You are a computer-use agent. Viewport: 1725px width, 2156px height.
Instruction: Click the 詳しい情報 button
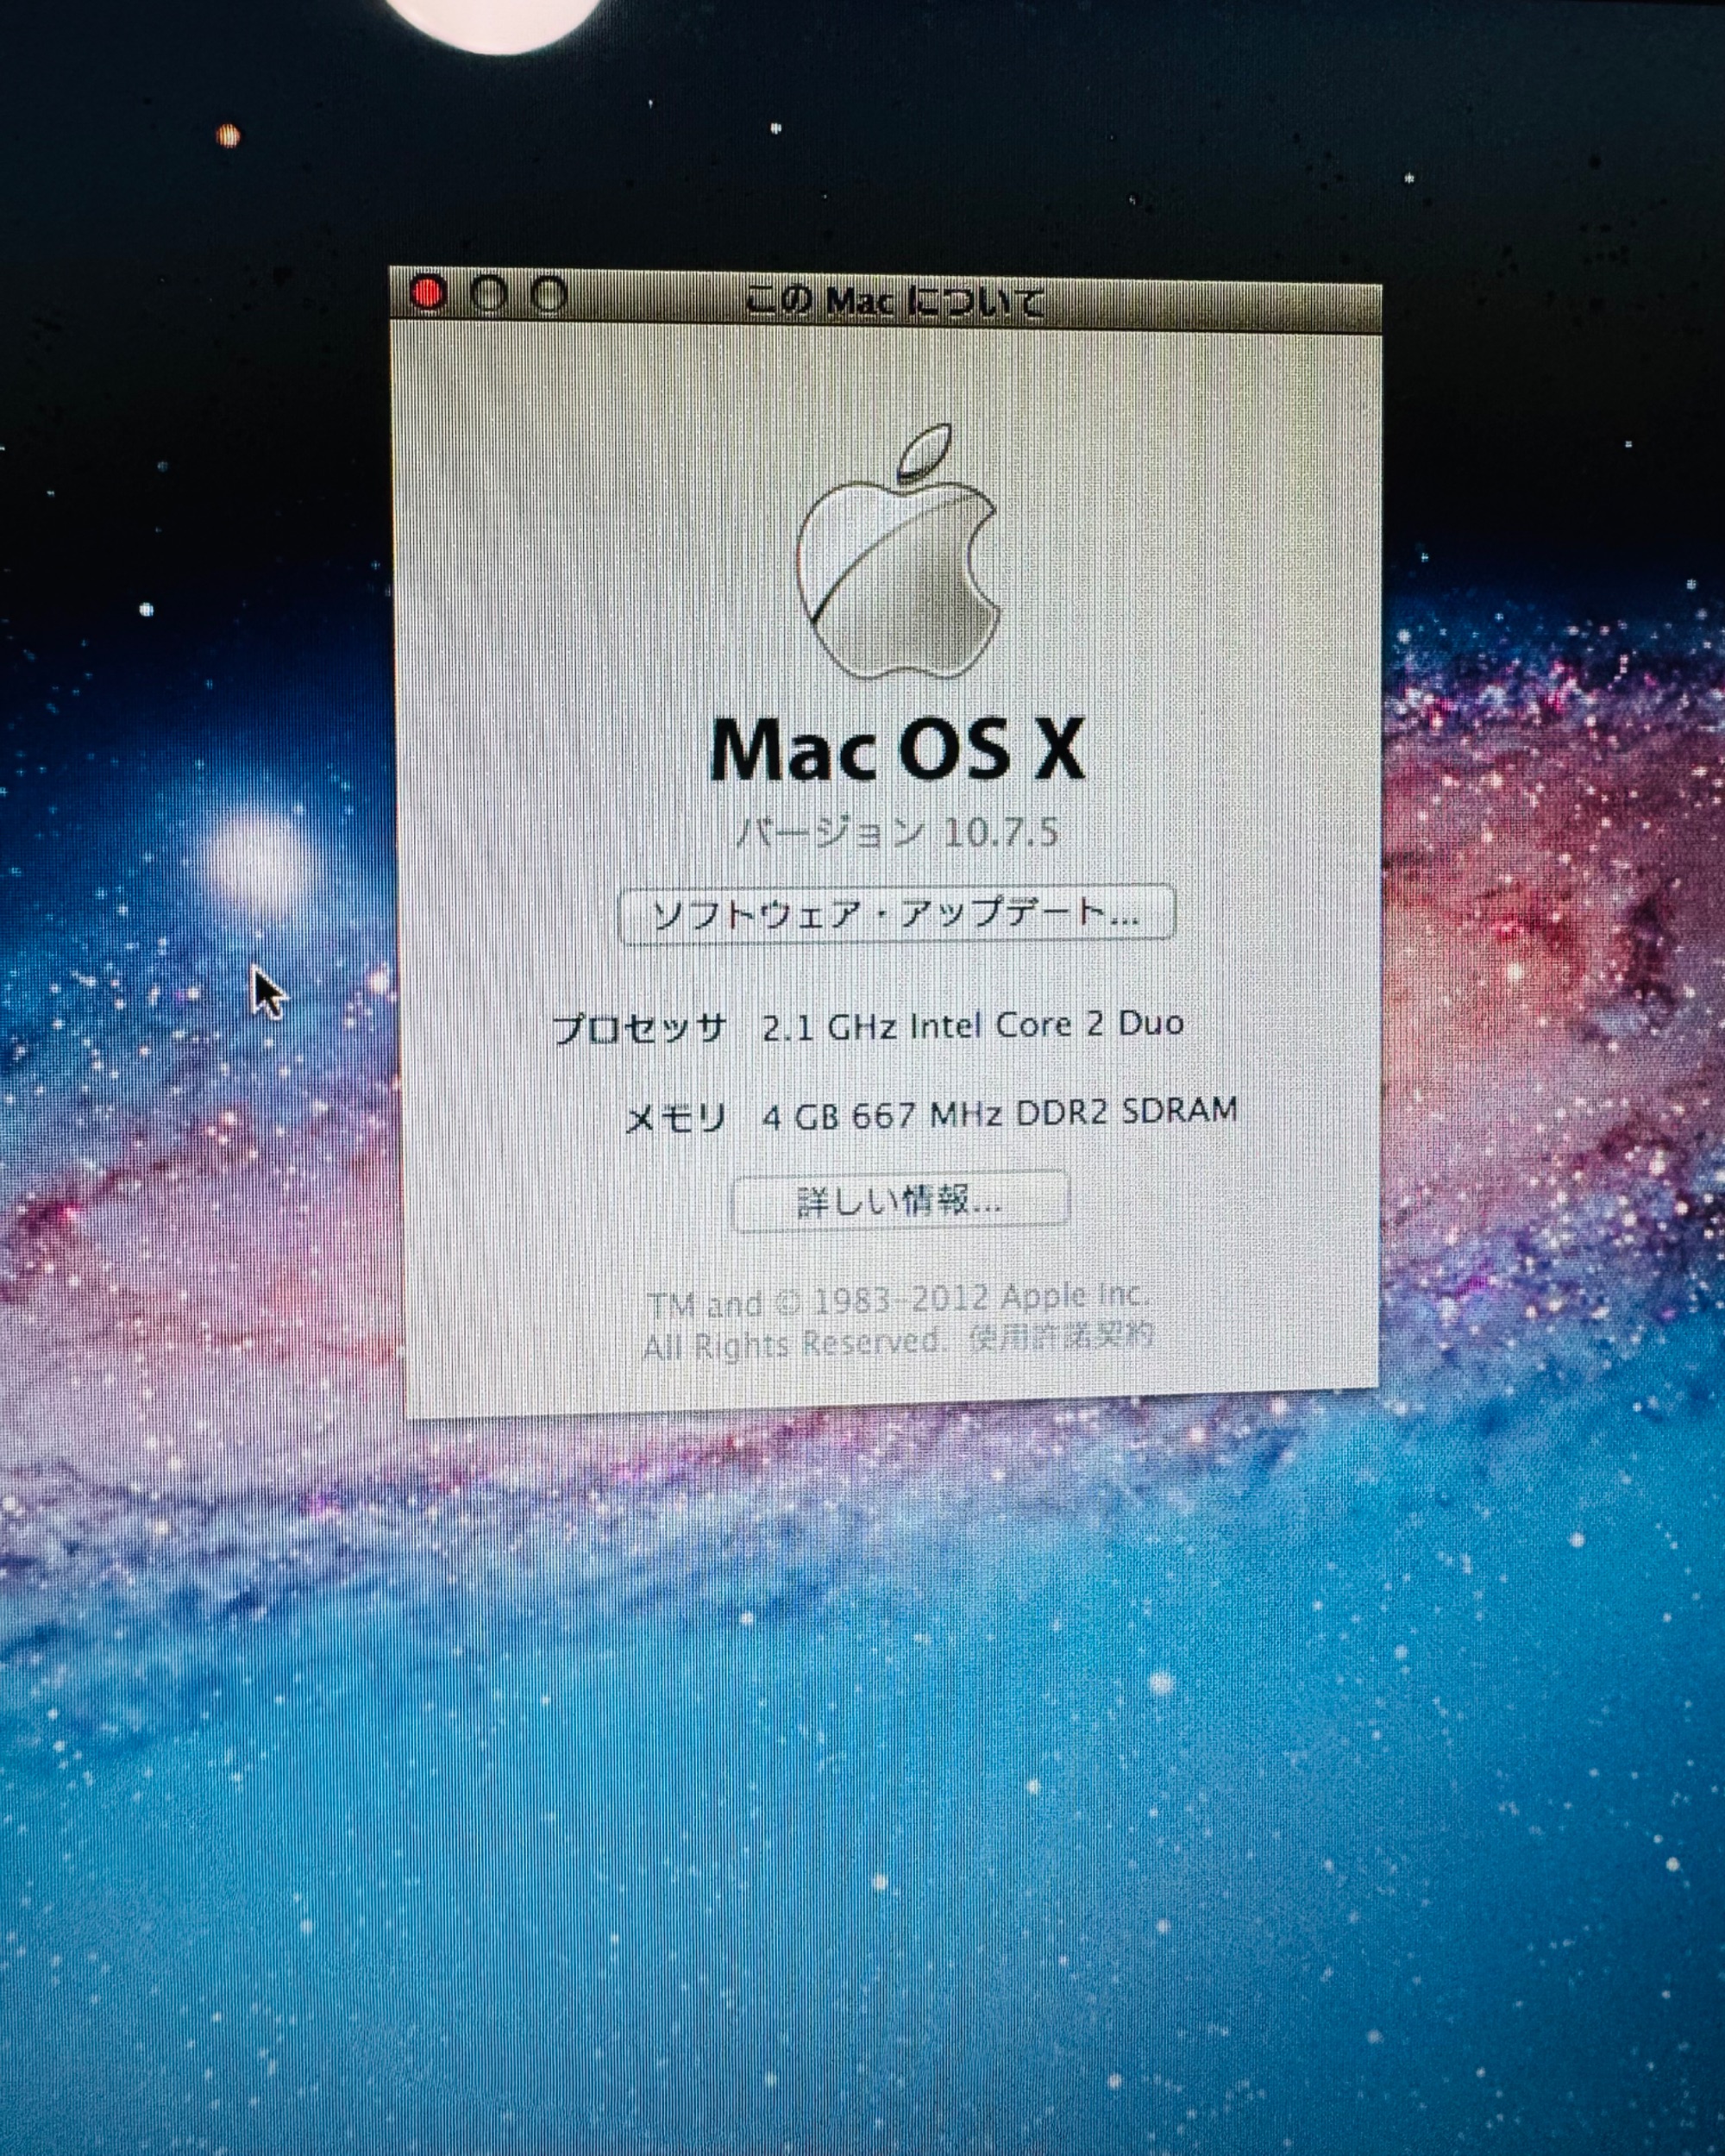tap(900, 1201)
